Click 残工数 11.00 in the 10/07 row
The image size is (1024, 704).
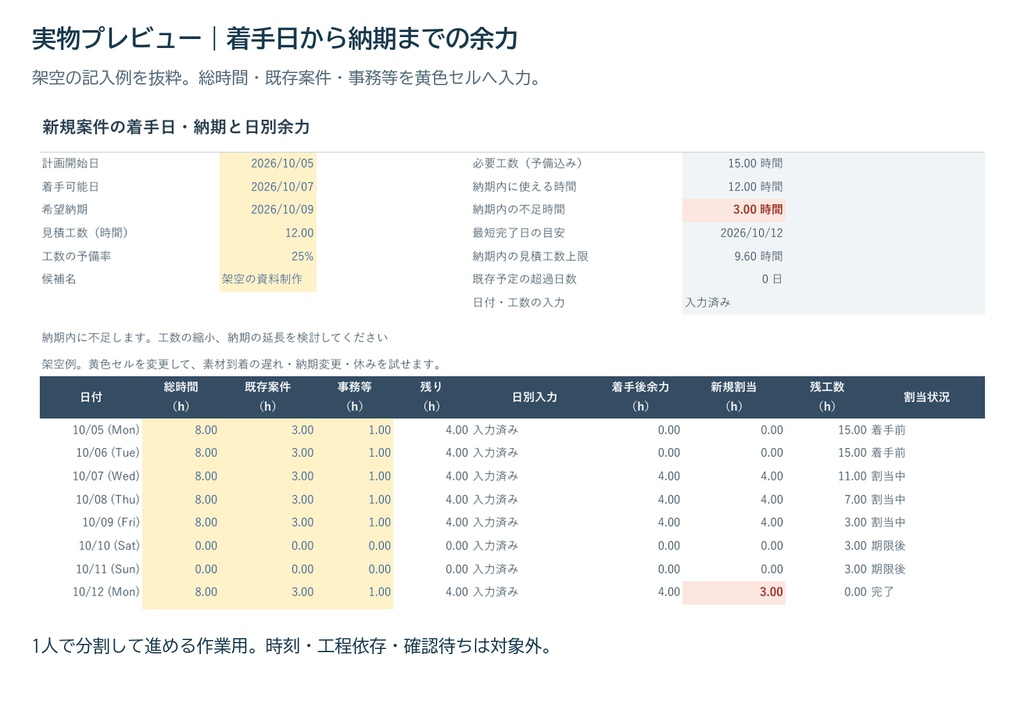pos(852,476)
